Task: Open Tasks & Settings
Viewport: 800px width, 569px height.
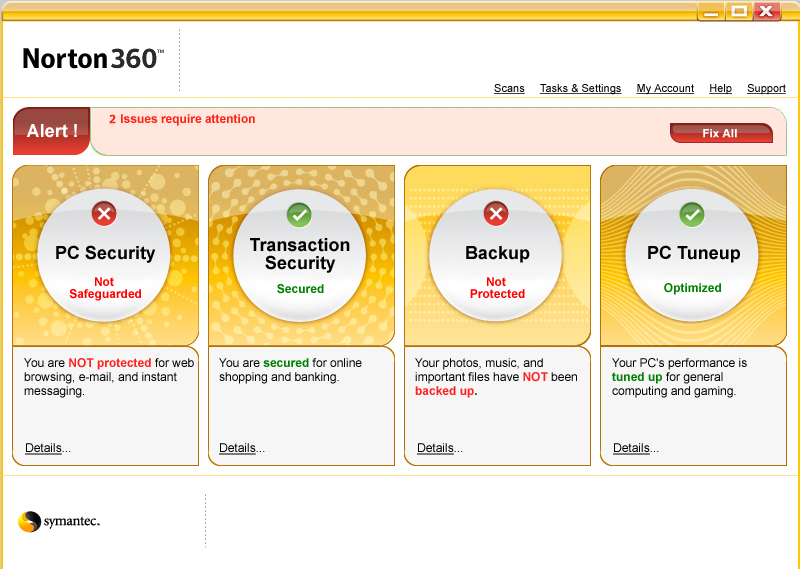Action: point(581,88)
